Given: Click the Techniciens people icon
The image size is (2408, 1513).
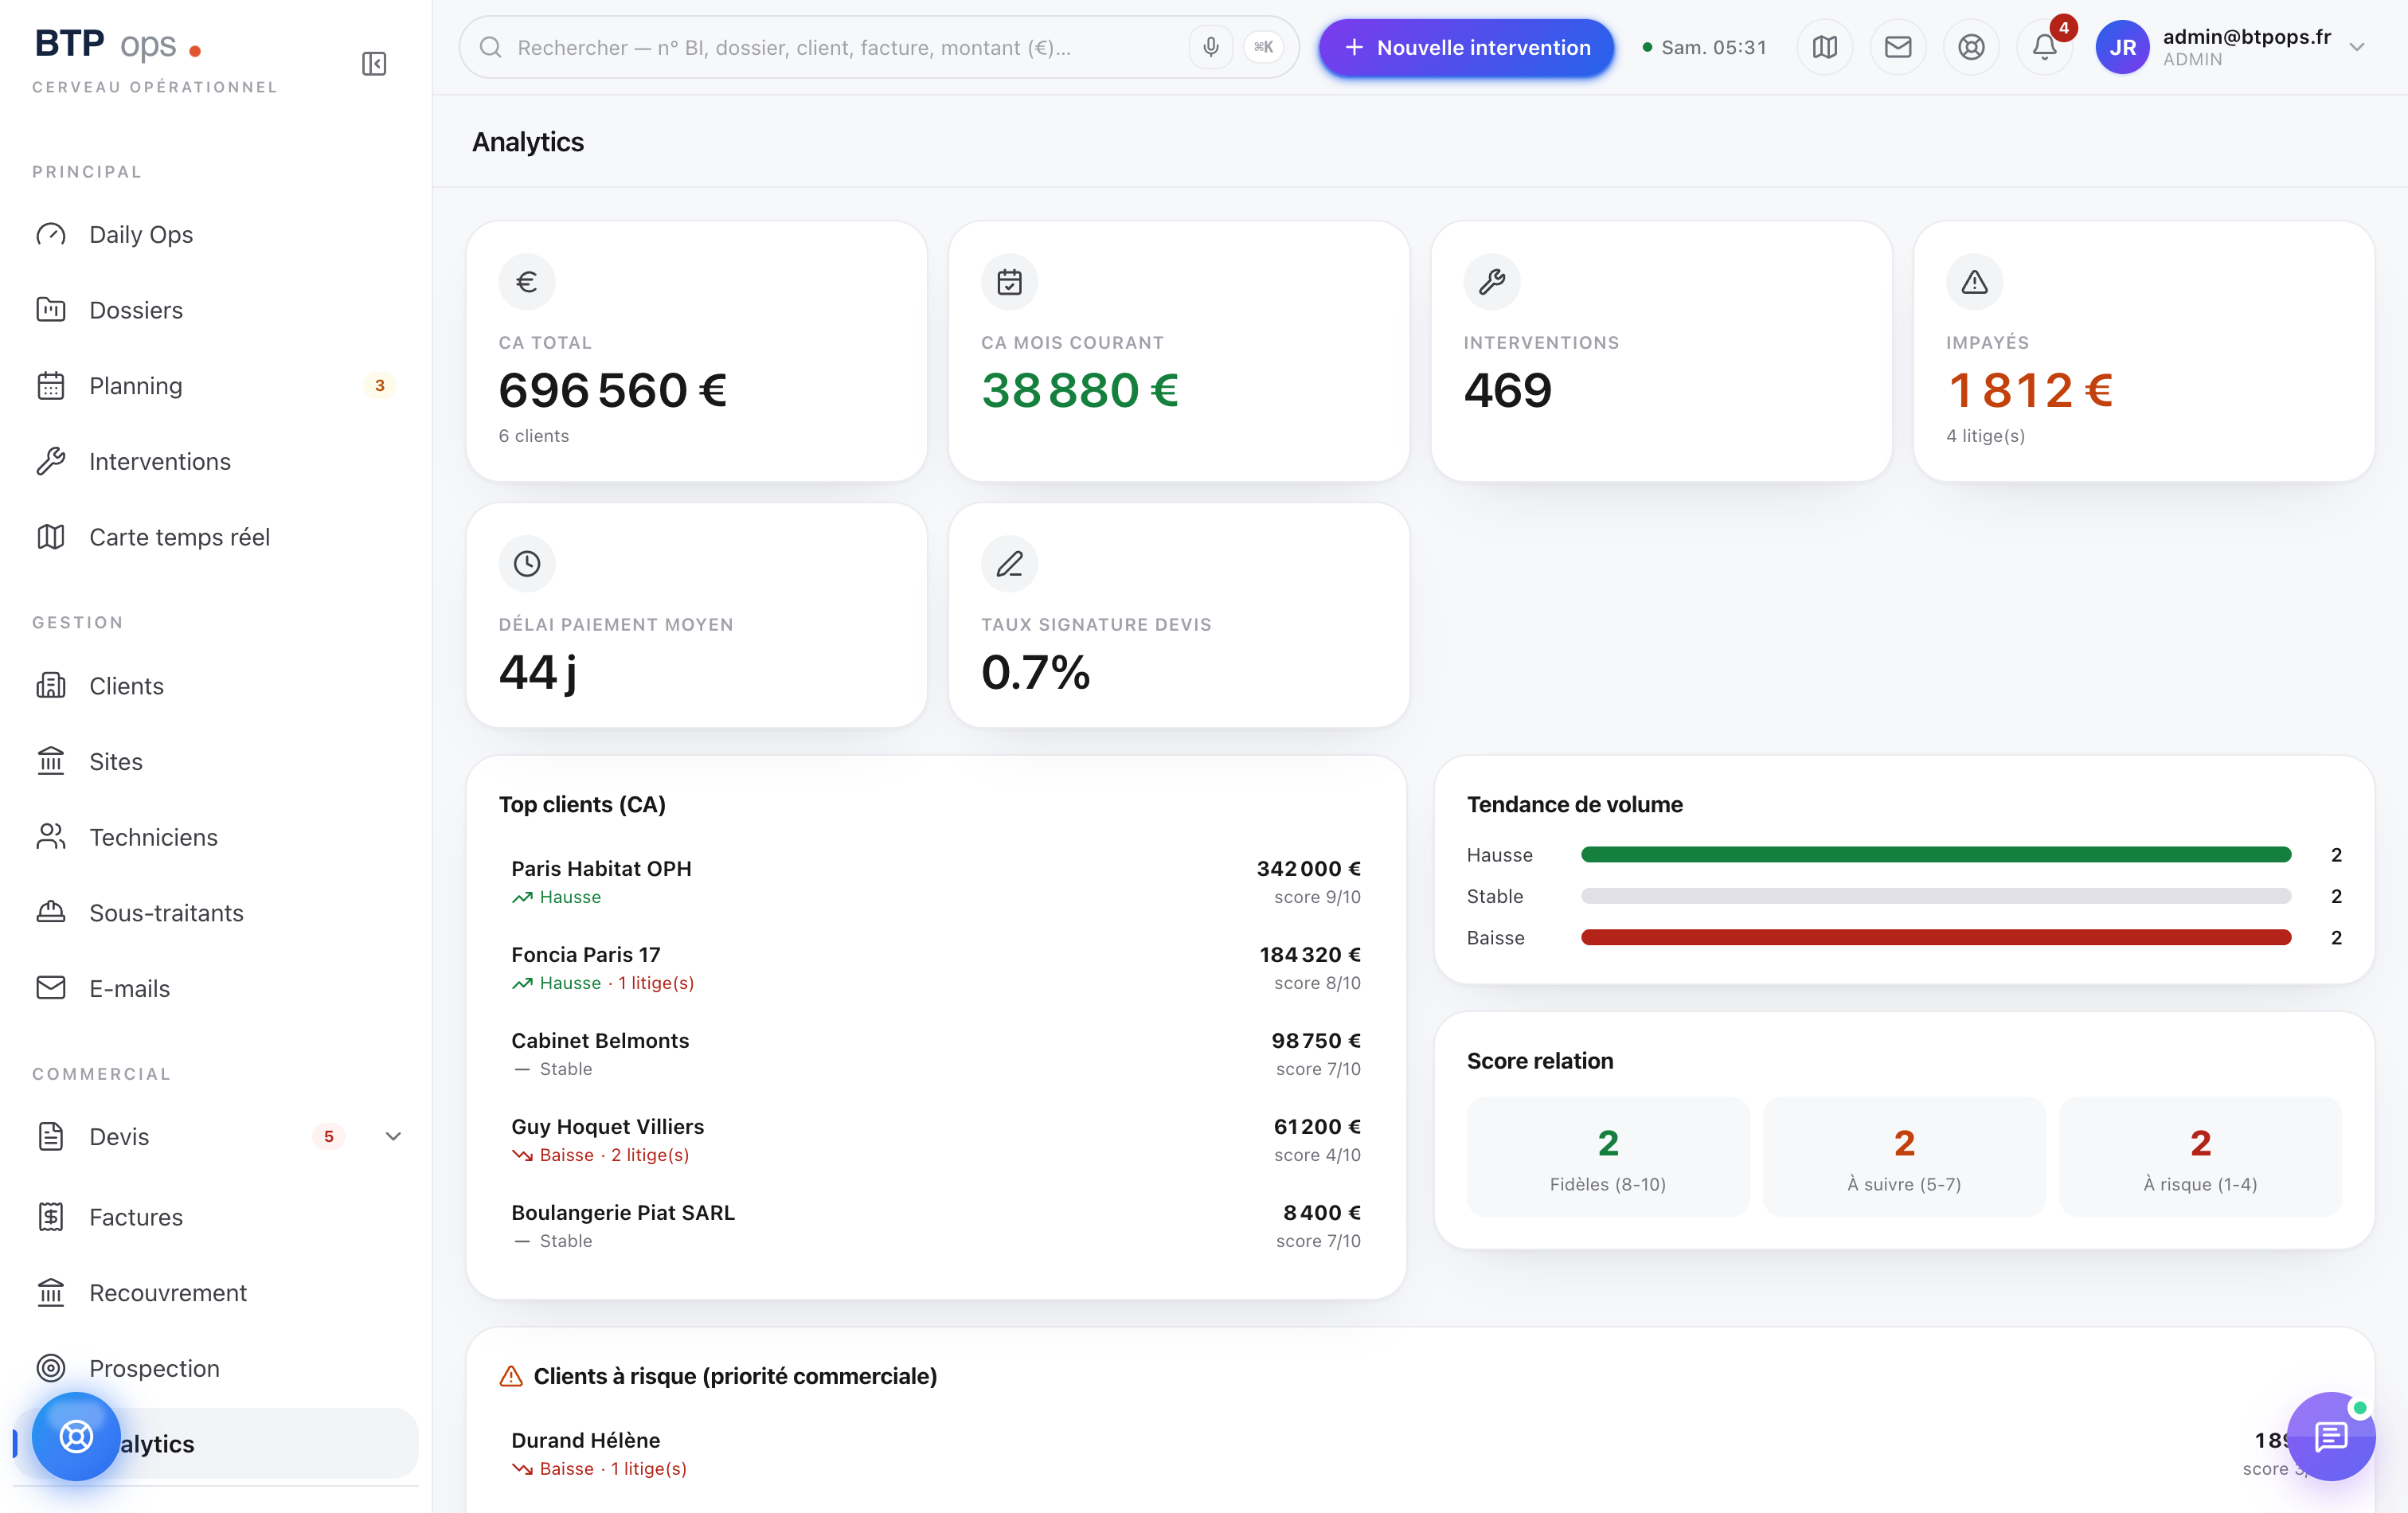Looking at the screenshot, I should coord(51,837).
